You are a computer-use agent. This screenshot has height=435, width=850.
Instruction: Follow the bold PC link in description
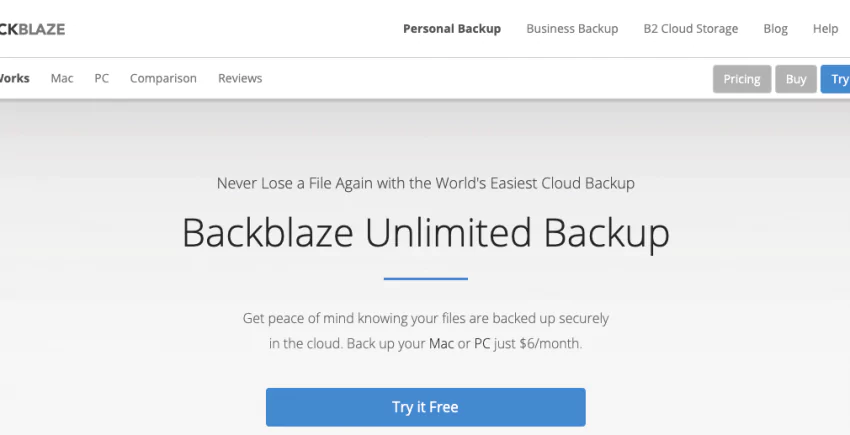click(483, 344)
